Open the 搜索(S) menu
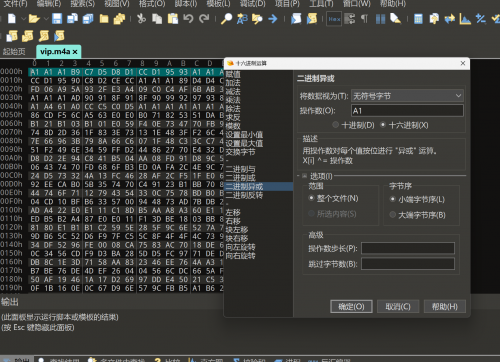Viewport: 500px width, 362px height. coord(83,4)
